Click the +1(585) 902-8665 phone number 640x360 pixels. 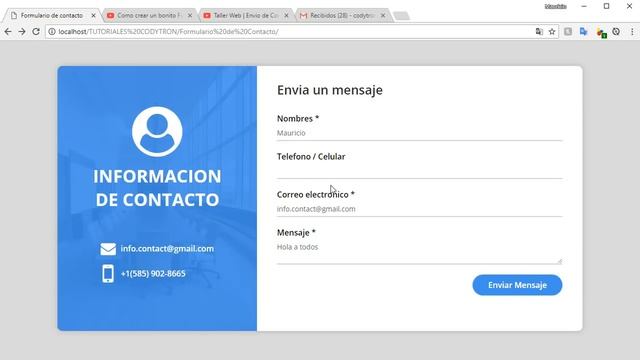(153, 273)
